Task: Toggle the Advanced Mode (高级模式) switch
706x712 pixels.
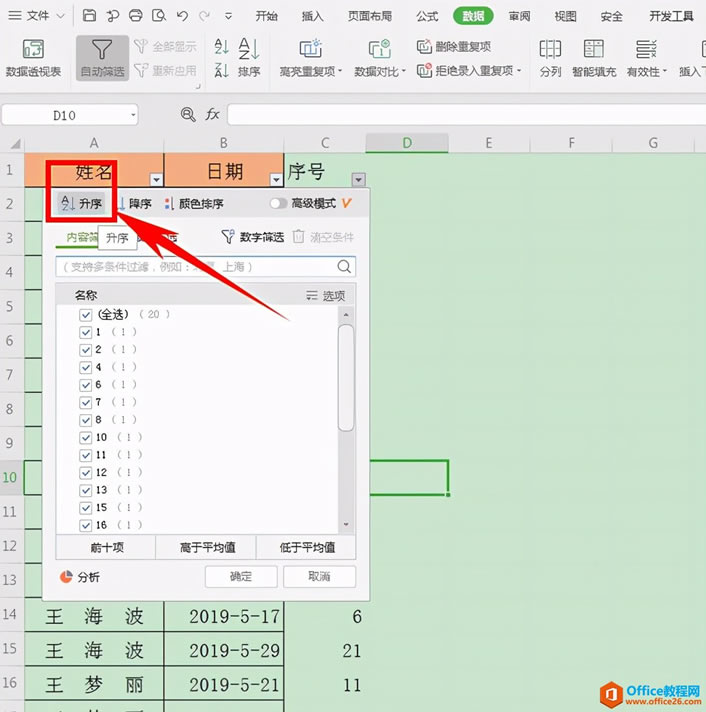Action: (x=278, y=203)
